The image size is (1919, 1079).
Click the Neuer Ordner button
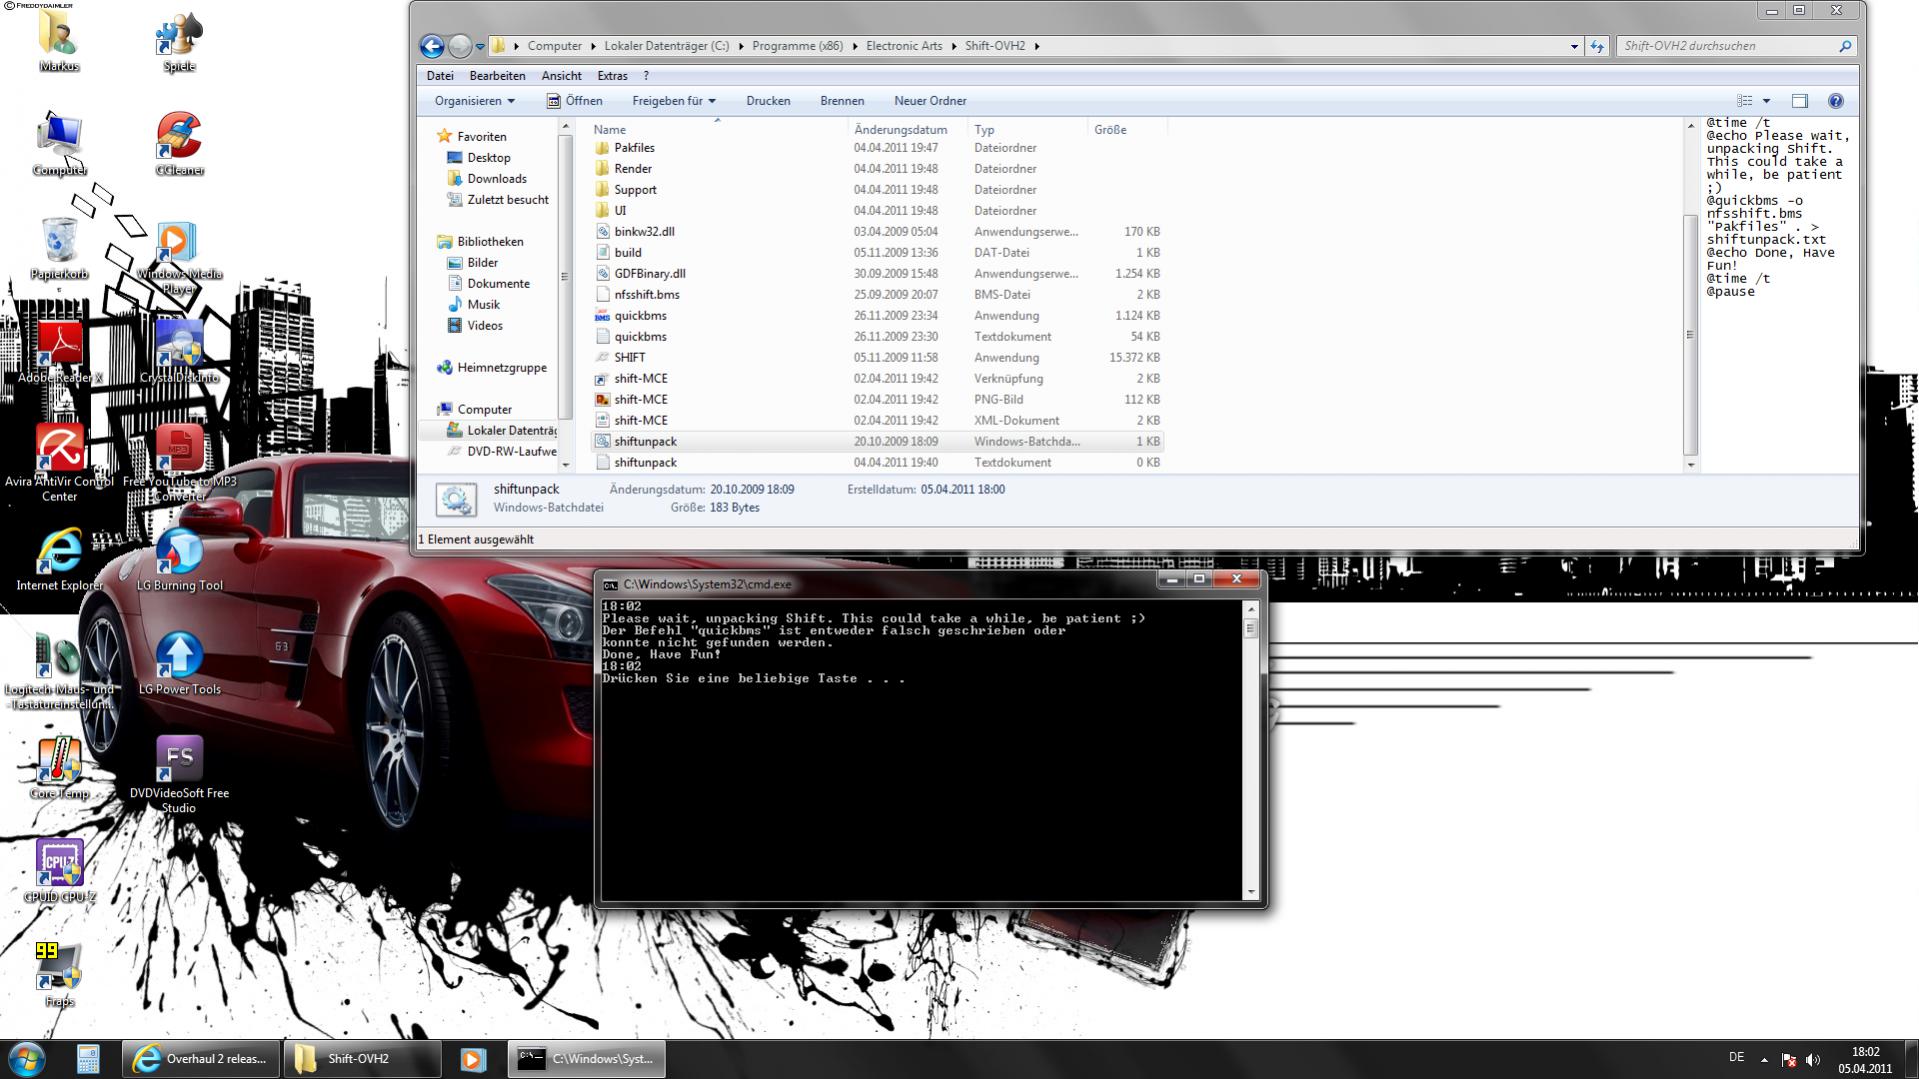[x=930, y=101]
